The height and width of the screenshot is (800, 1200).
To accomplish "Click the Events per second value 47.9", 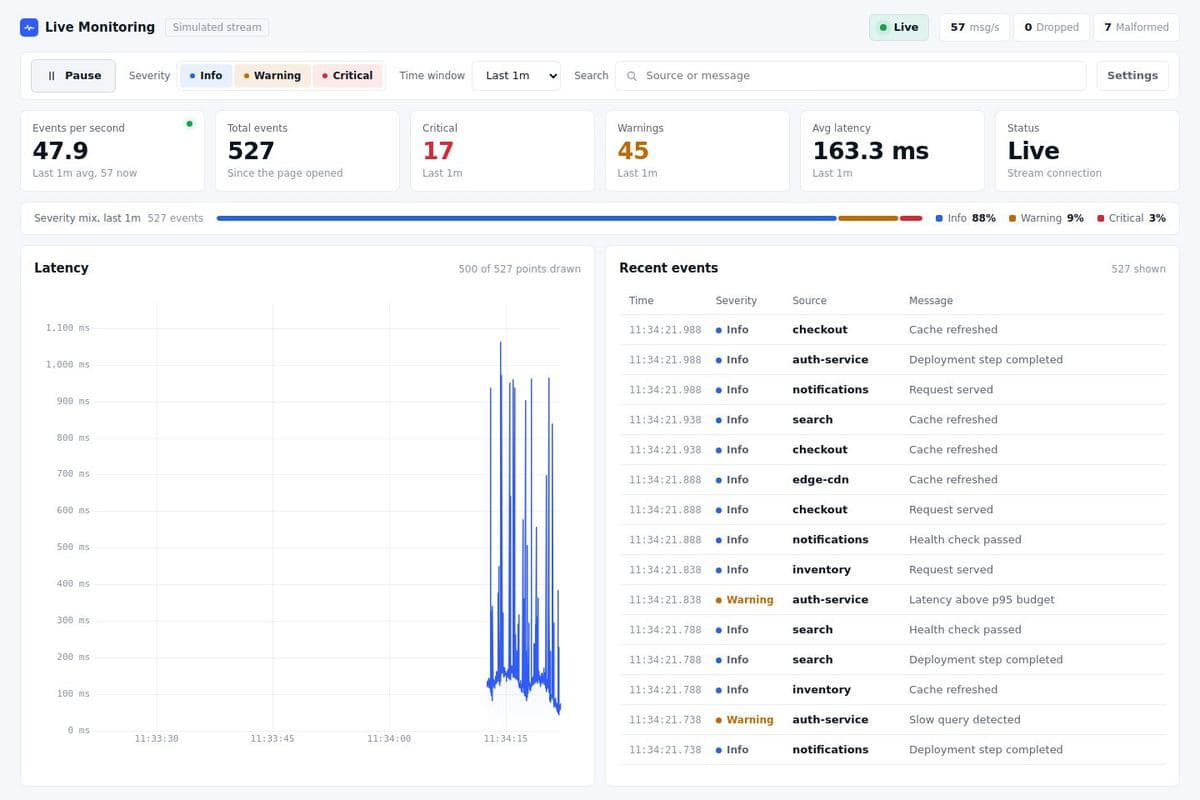I will click(x=60, y=150).
